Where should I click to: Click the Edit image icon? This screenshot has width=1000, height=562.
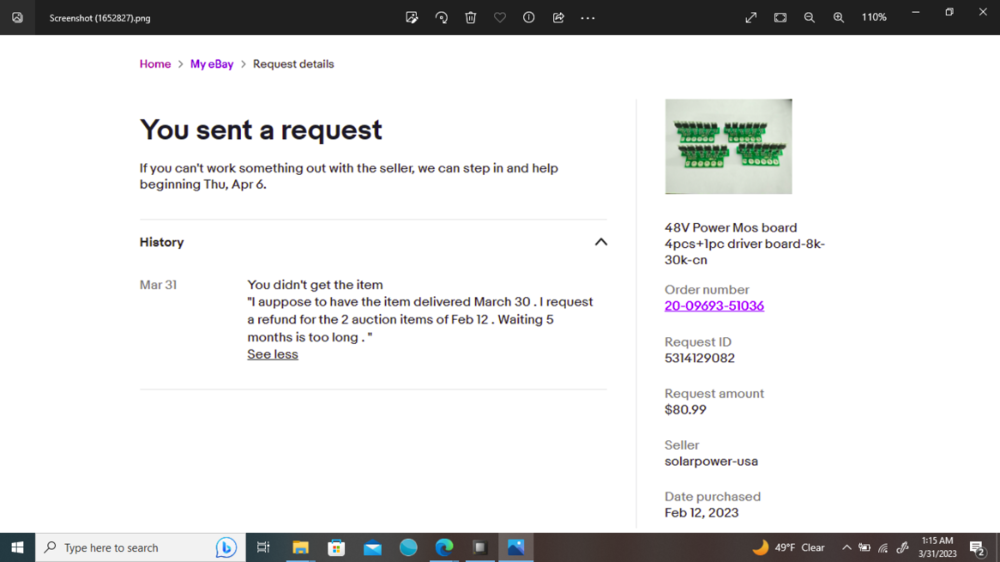click(412, 18)
